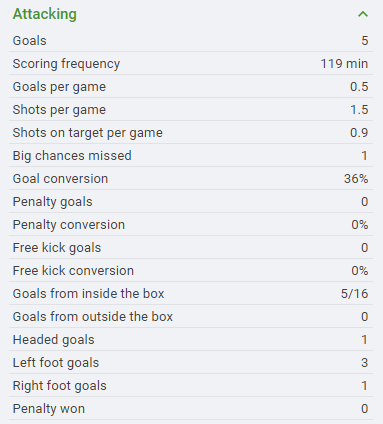This screenshot has width=383, height=424.
Task: Select the 5/16 value
Action: (354, 294)
